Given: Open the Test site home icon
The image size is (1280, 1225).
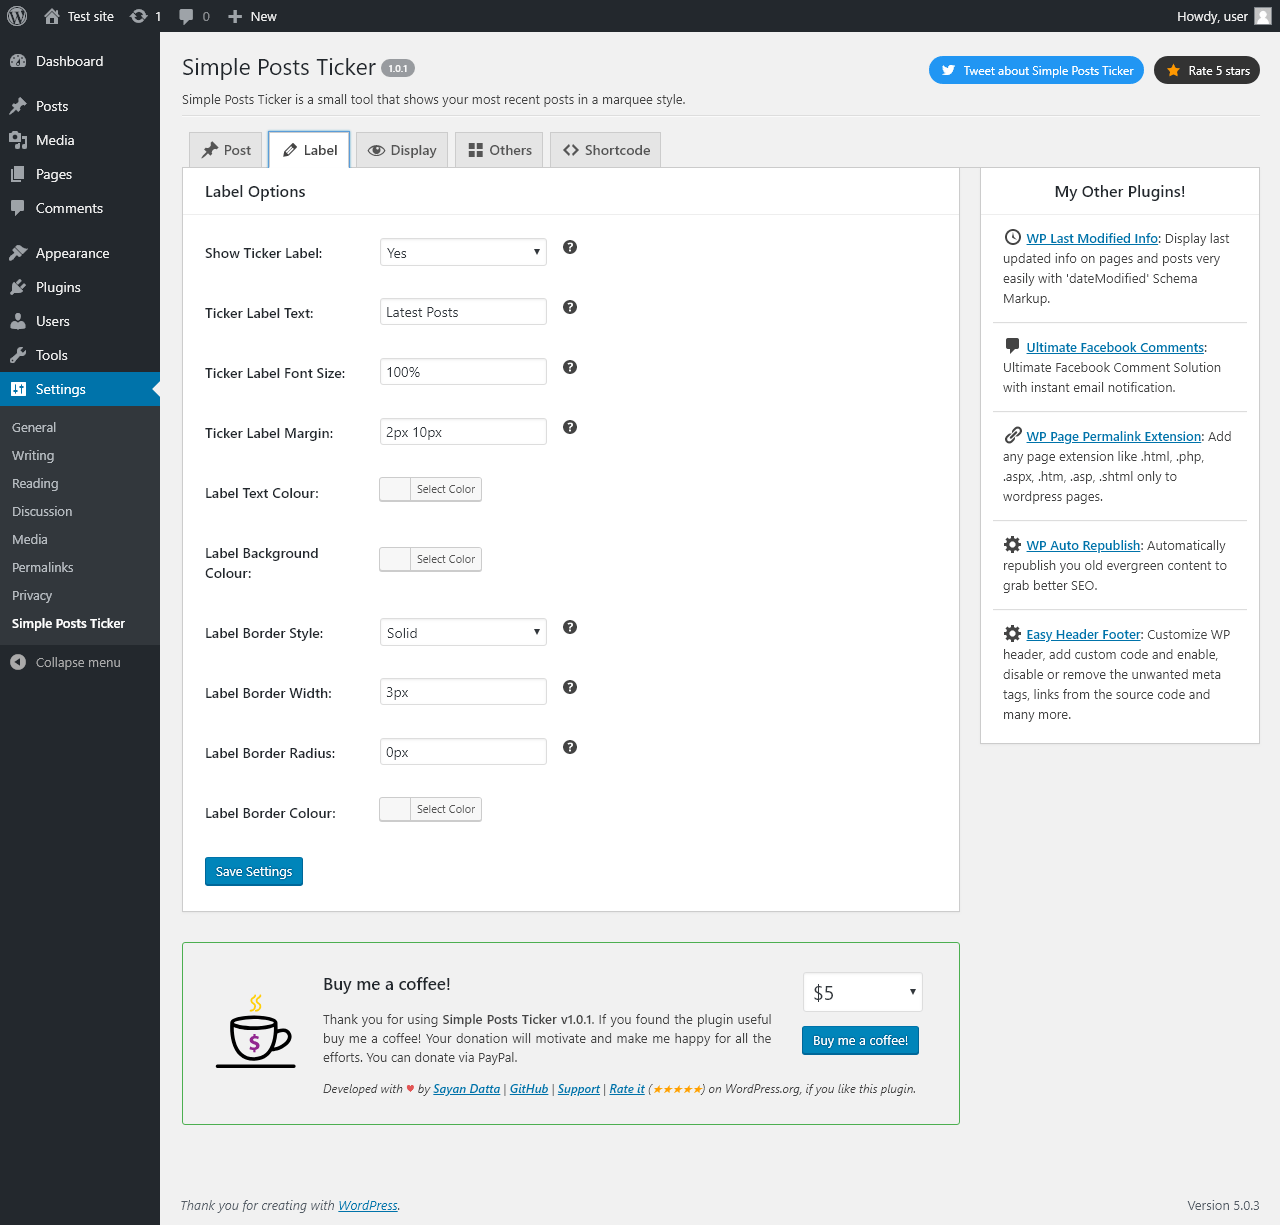Looking at the screenshot, I should point(52,16).
